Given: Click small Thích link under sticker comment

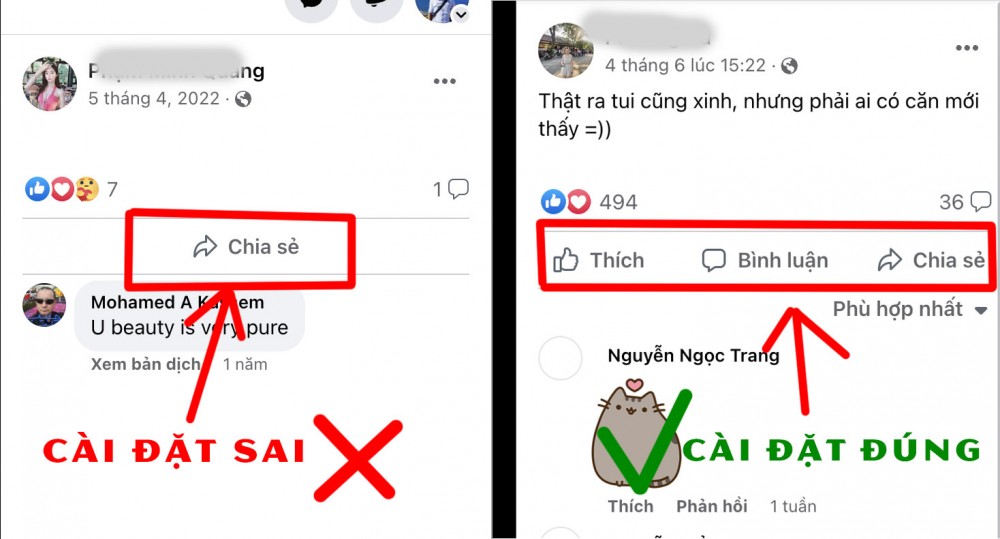Looking at the screenshot, I should [631, 506].
